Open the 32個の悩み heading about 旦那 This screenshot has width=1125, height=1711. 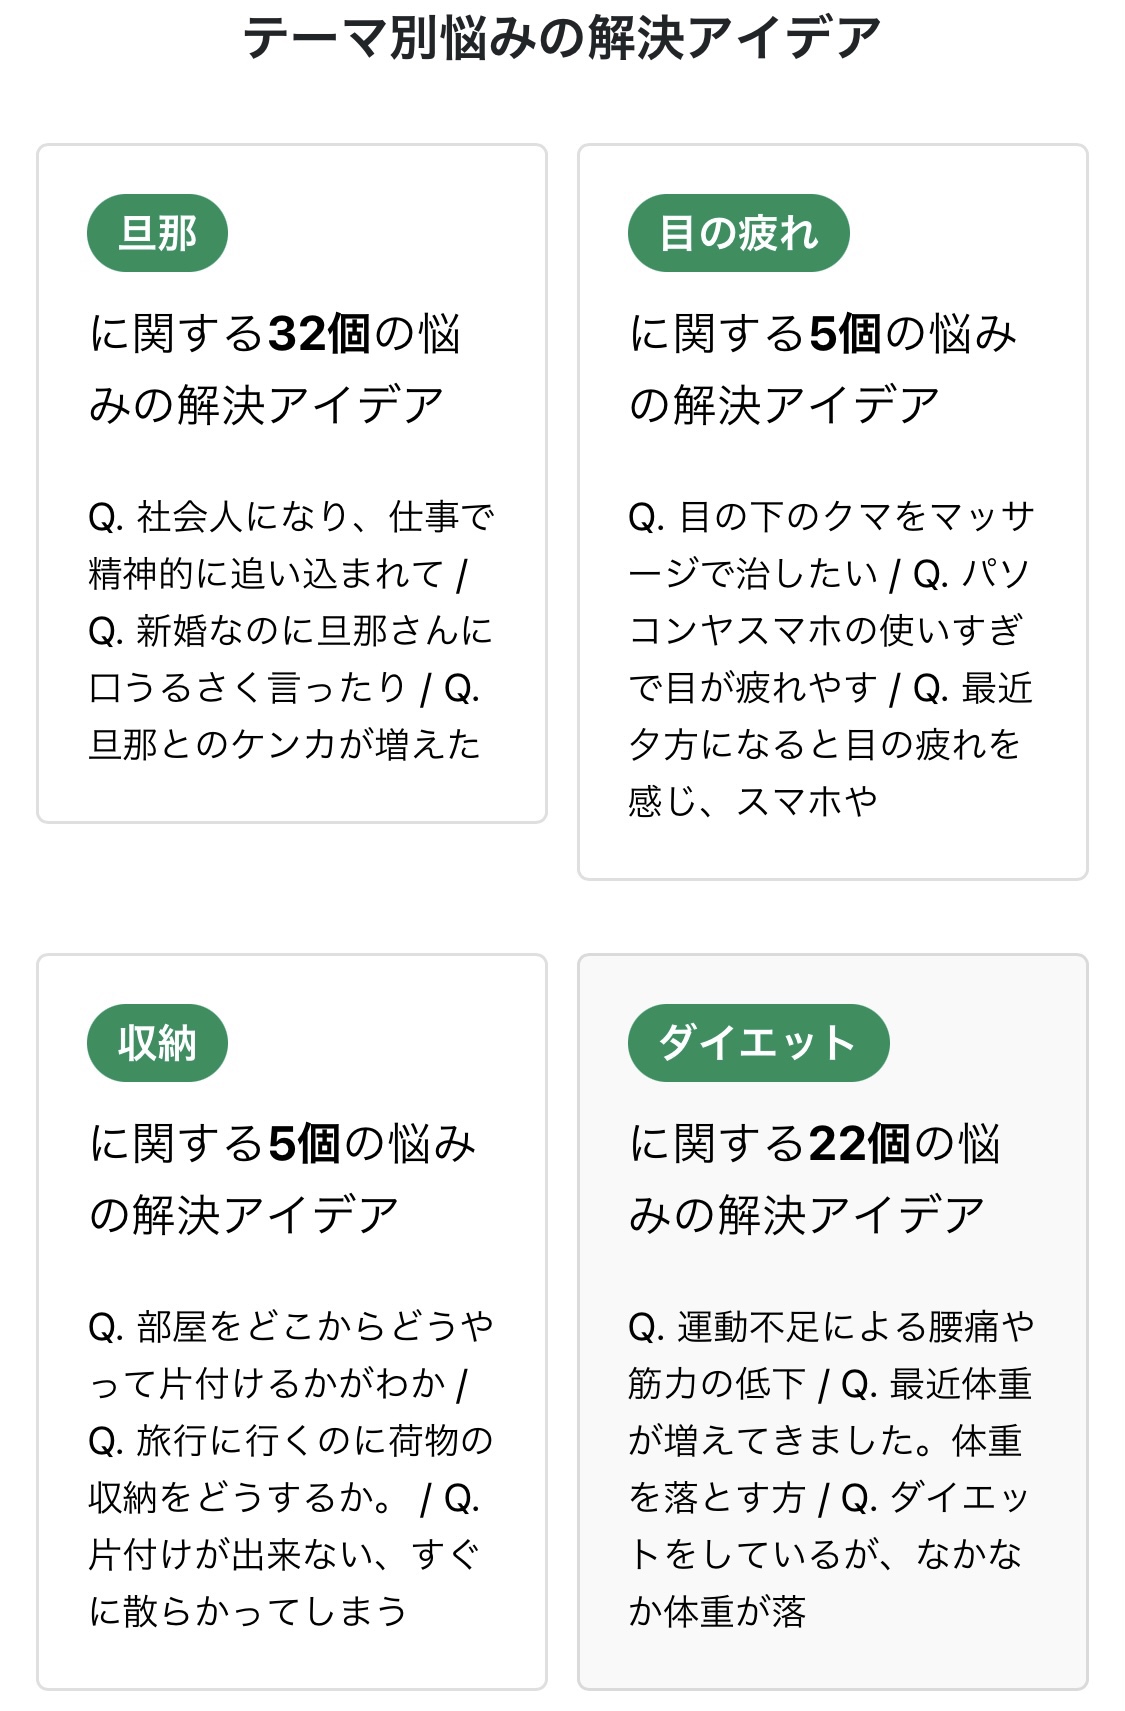coord(275,369)
